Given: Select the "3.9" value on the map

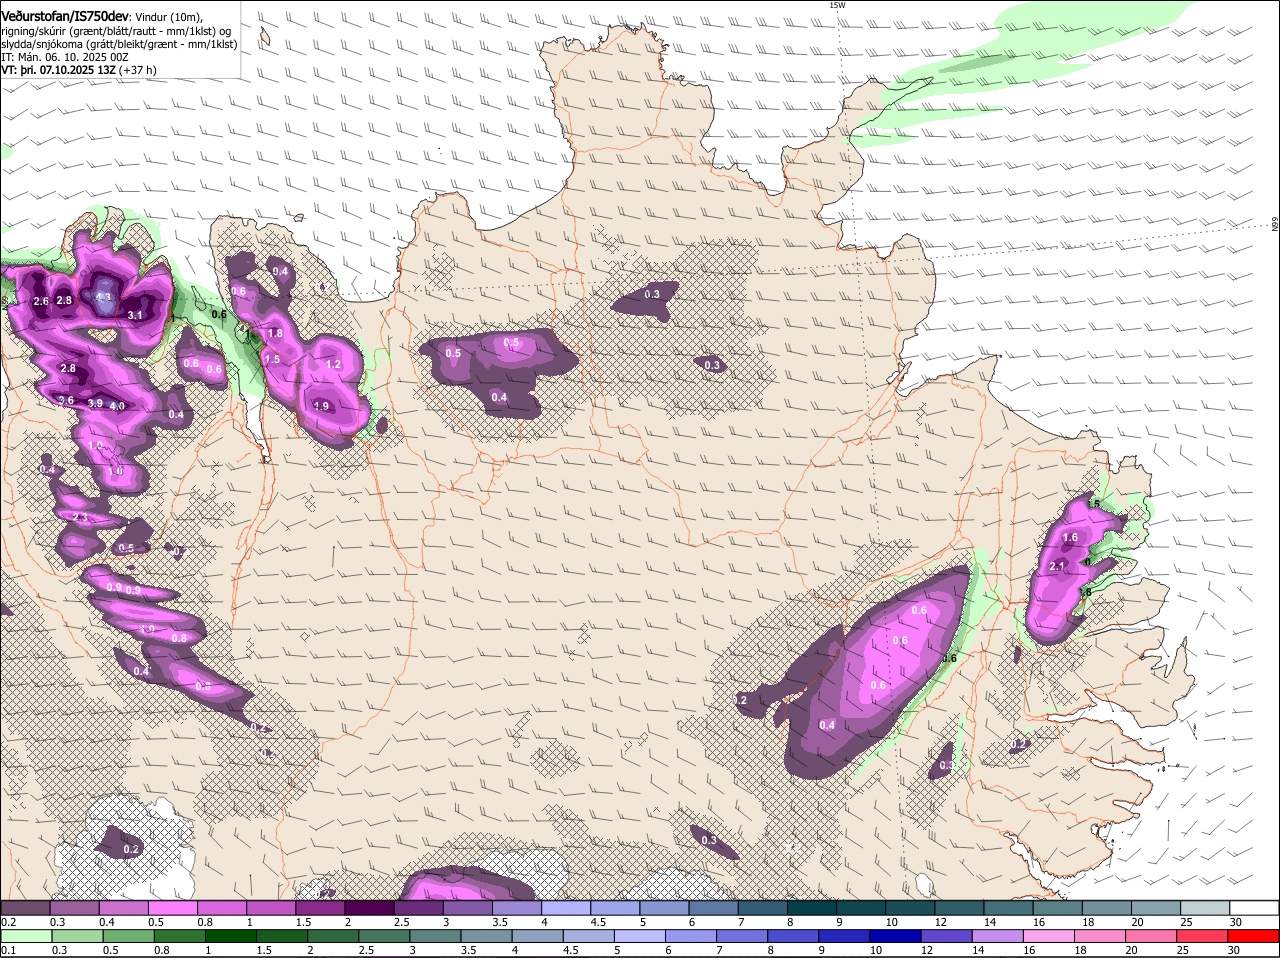Looking at the screenshot, I should click(x=95, y=403).
